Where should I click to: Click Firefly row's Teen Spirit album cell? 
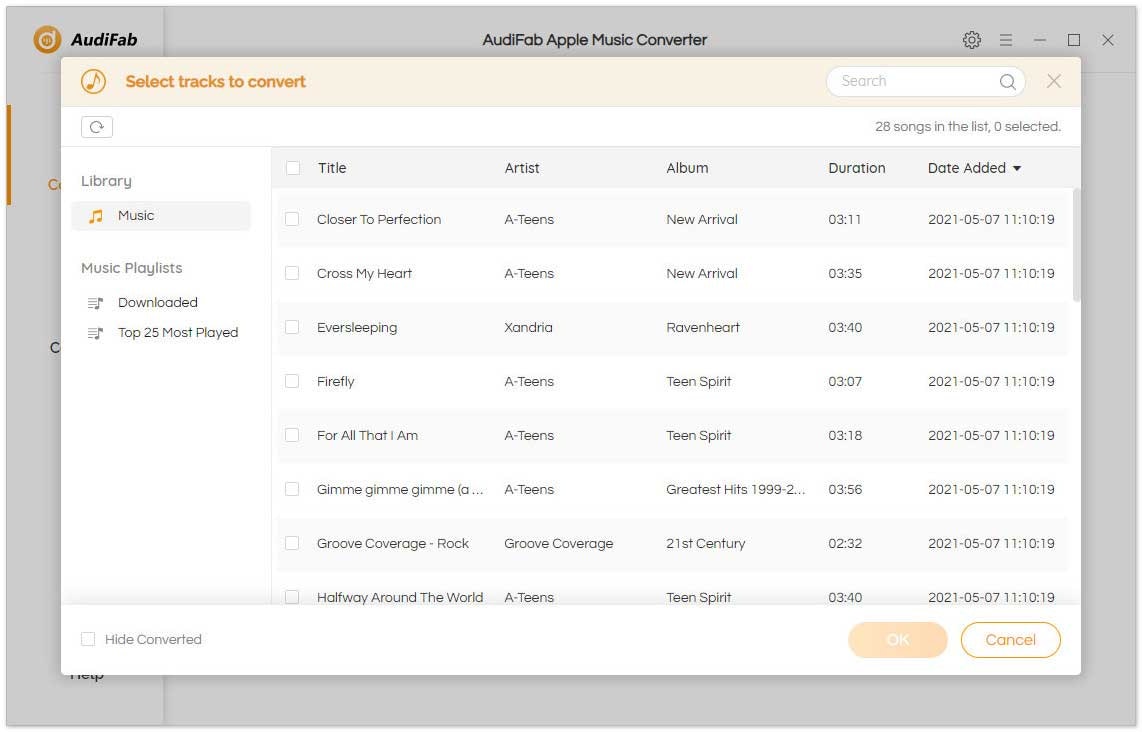698,381
